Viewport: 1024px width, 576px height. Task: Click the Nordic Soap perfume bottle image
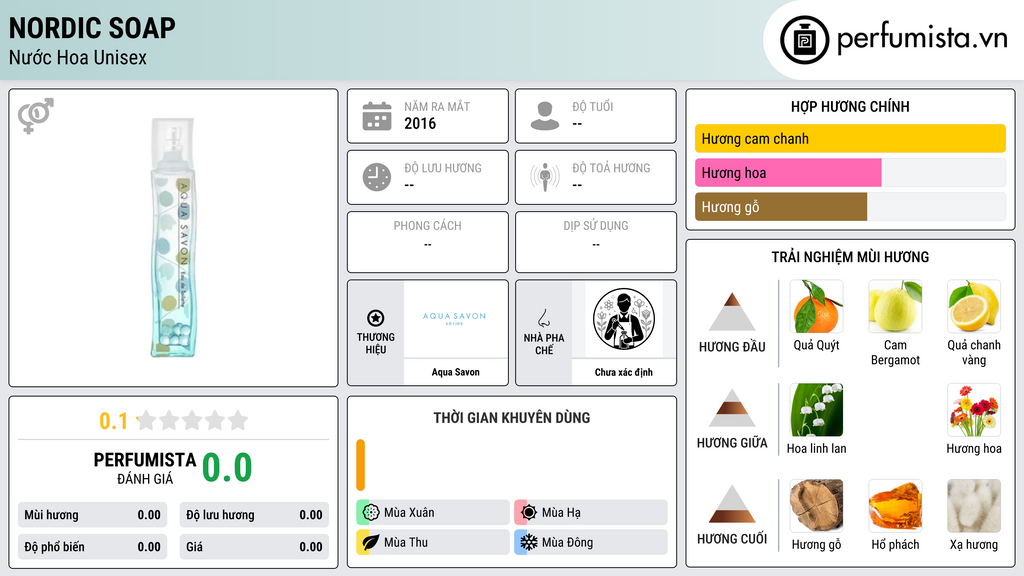pos(173,238)
